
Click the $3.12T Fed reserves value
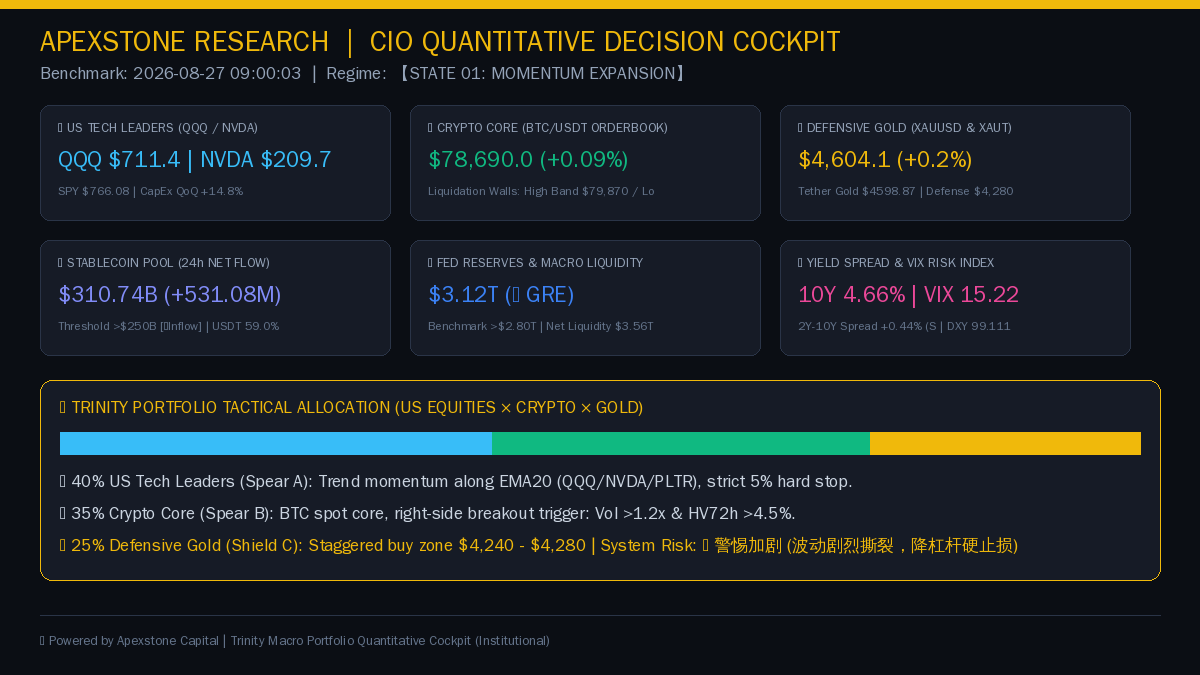501,295
